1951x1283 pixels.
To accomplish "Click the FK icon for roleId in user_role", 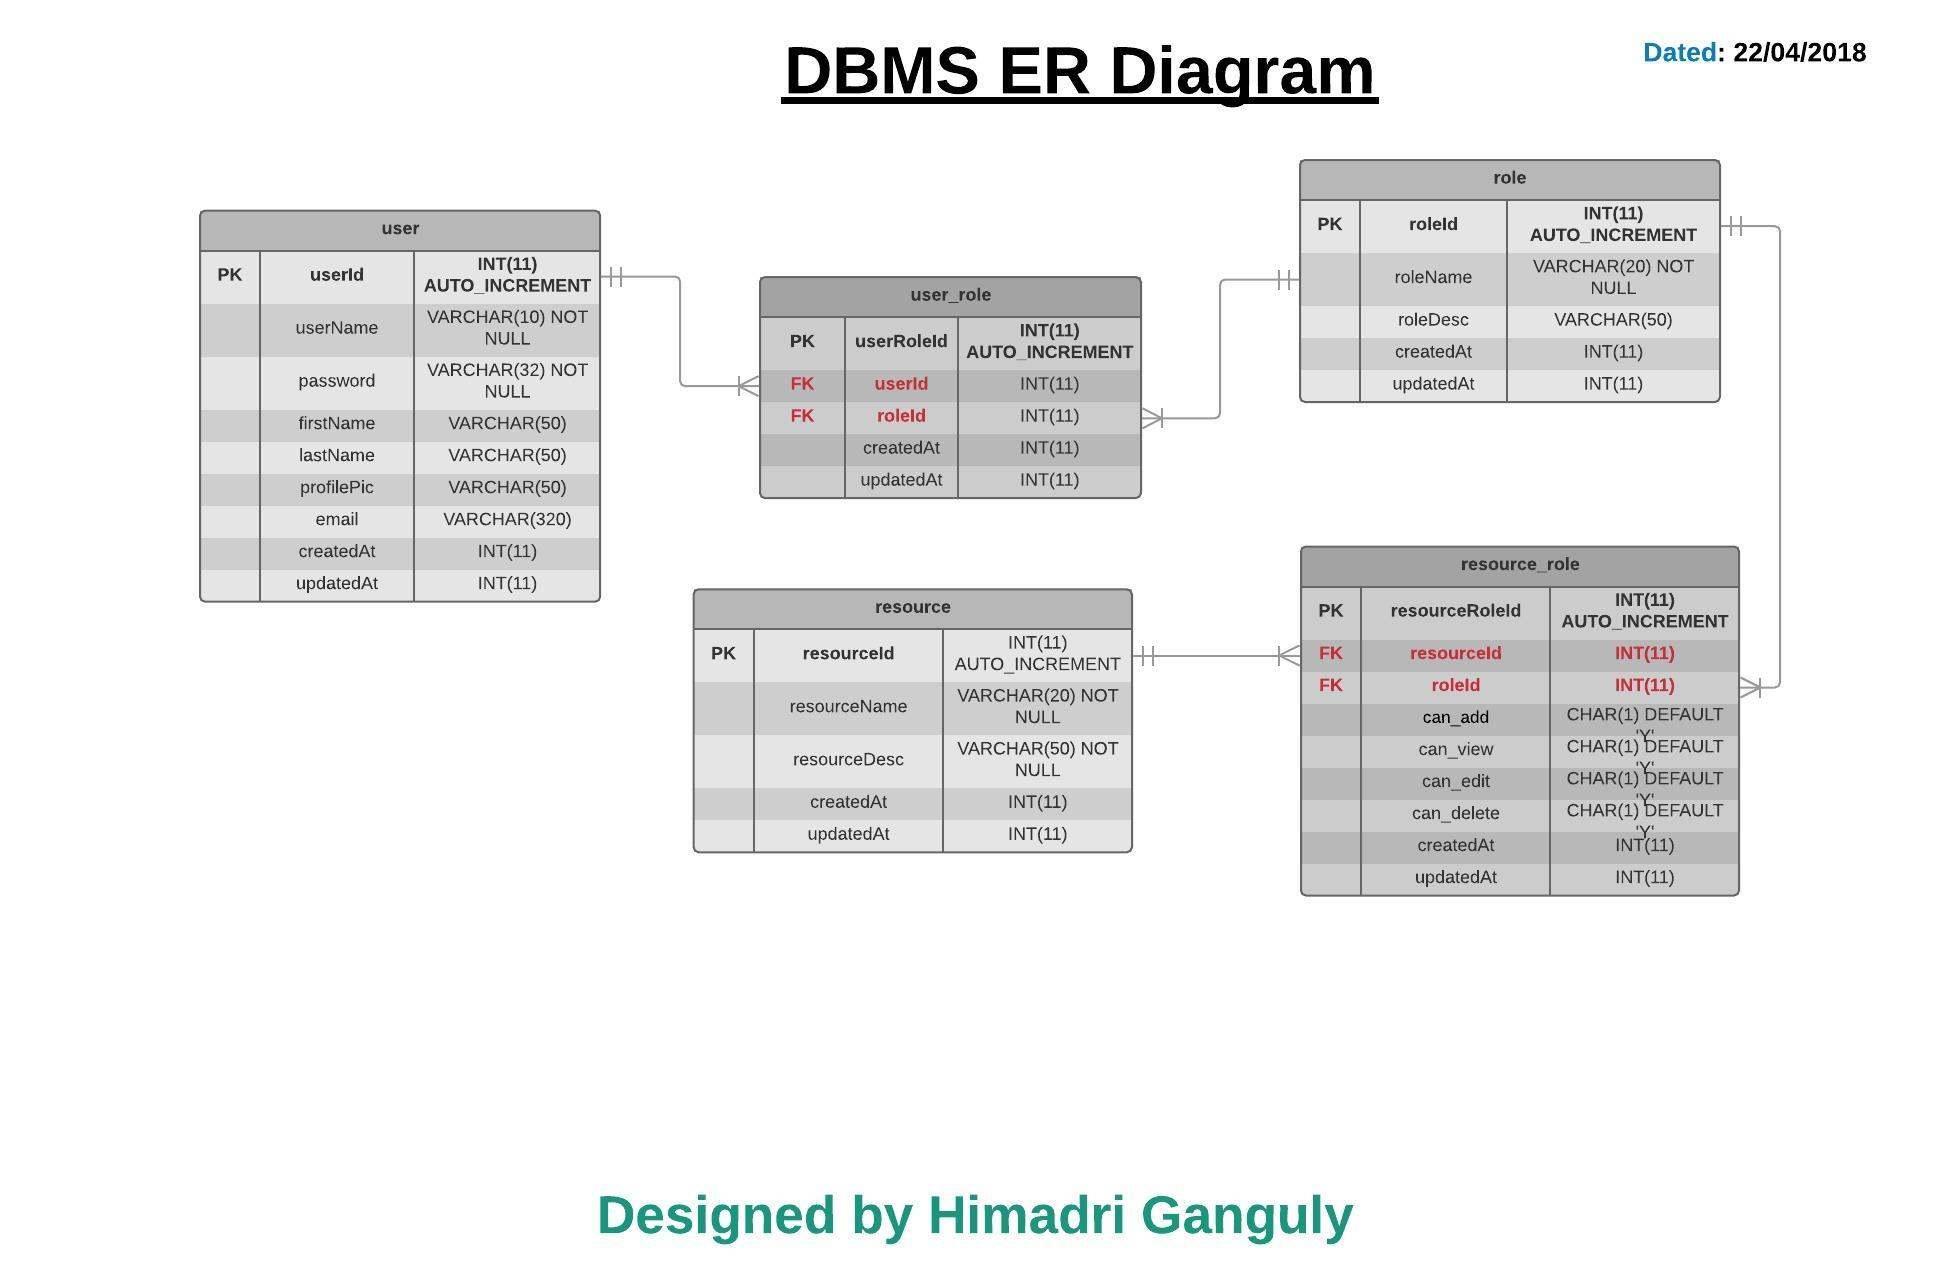I will click(x=797, y=415).
